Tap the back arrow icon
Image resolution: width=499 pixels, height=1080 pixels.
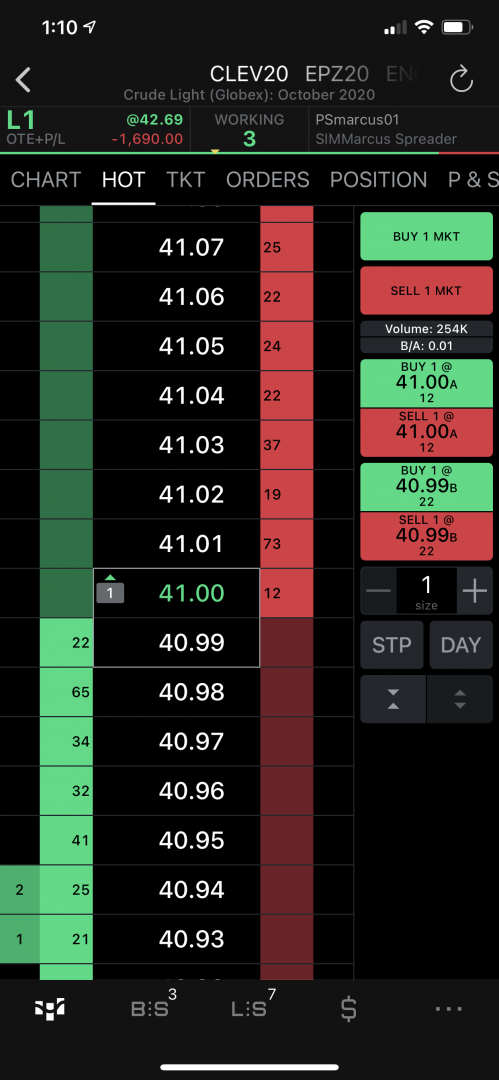coord(23,80)
